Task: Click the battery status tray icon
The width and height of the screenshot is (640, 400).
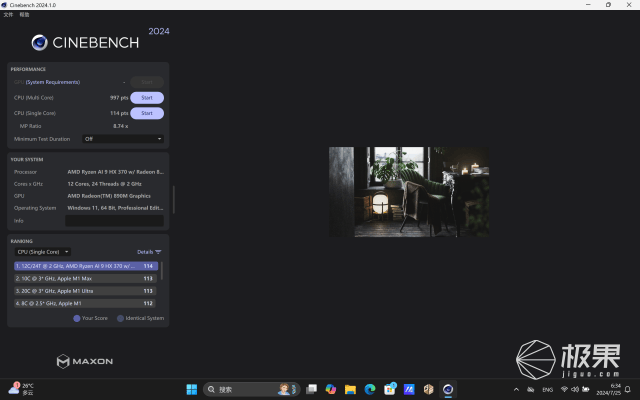Action: pos(586,389)
